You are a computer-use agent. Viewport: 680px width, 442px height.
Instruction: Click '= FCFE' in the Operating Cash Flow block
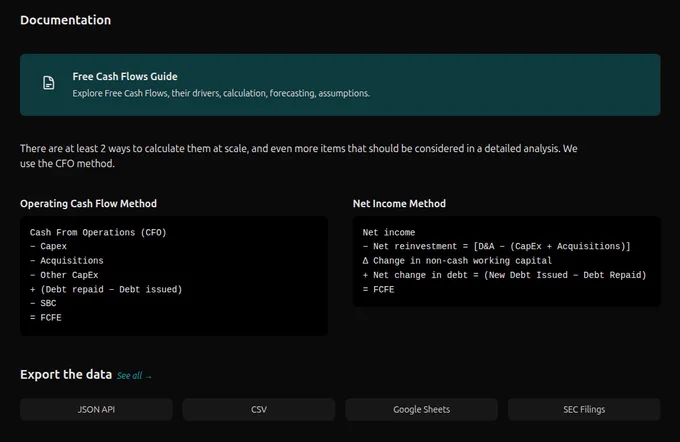46,318
